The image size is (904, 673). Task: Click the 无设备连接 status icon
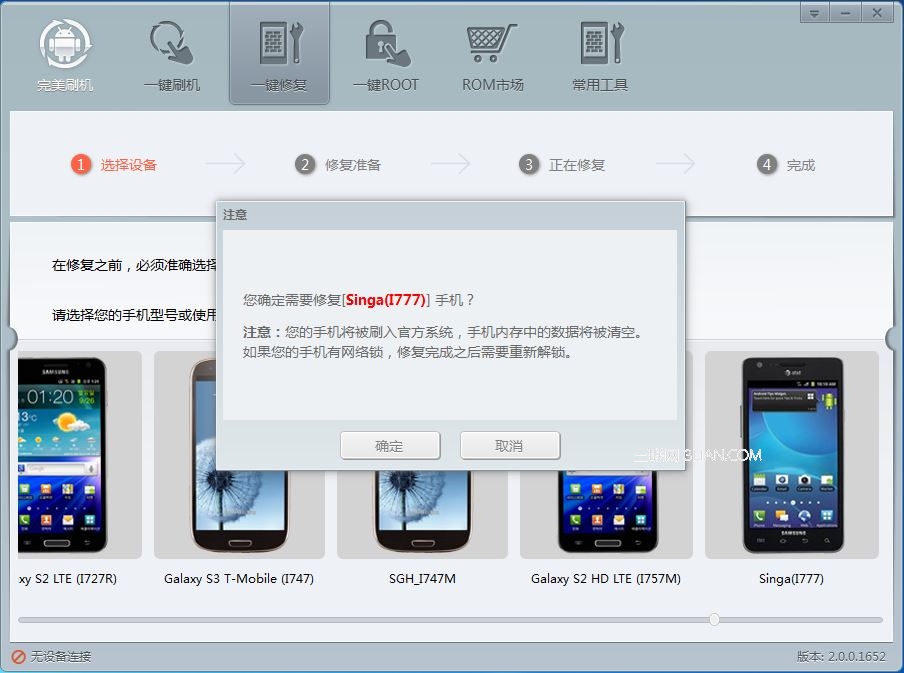(18, 657)
